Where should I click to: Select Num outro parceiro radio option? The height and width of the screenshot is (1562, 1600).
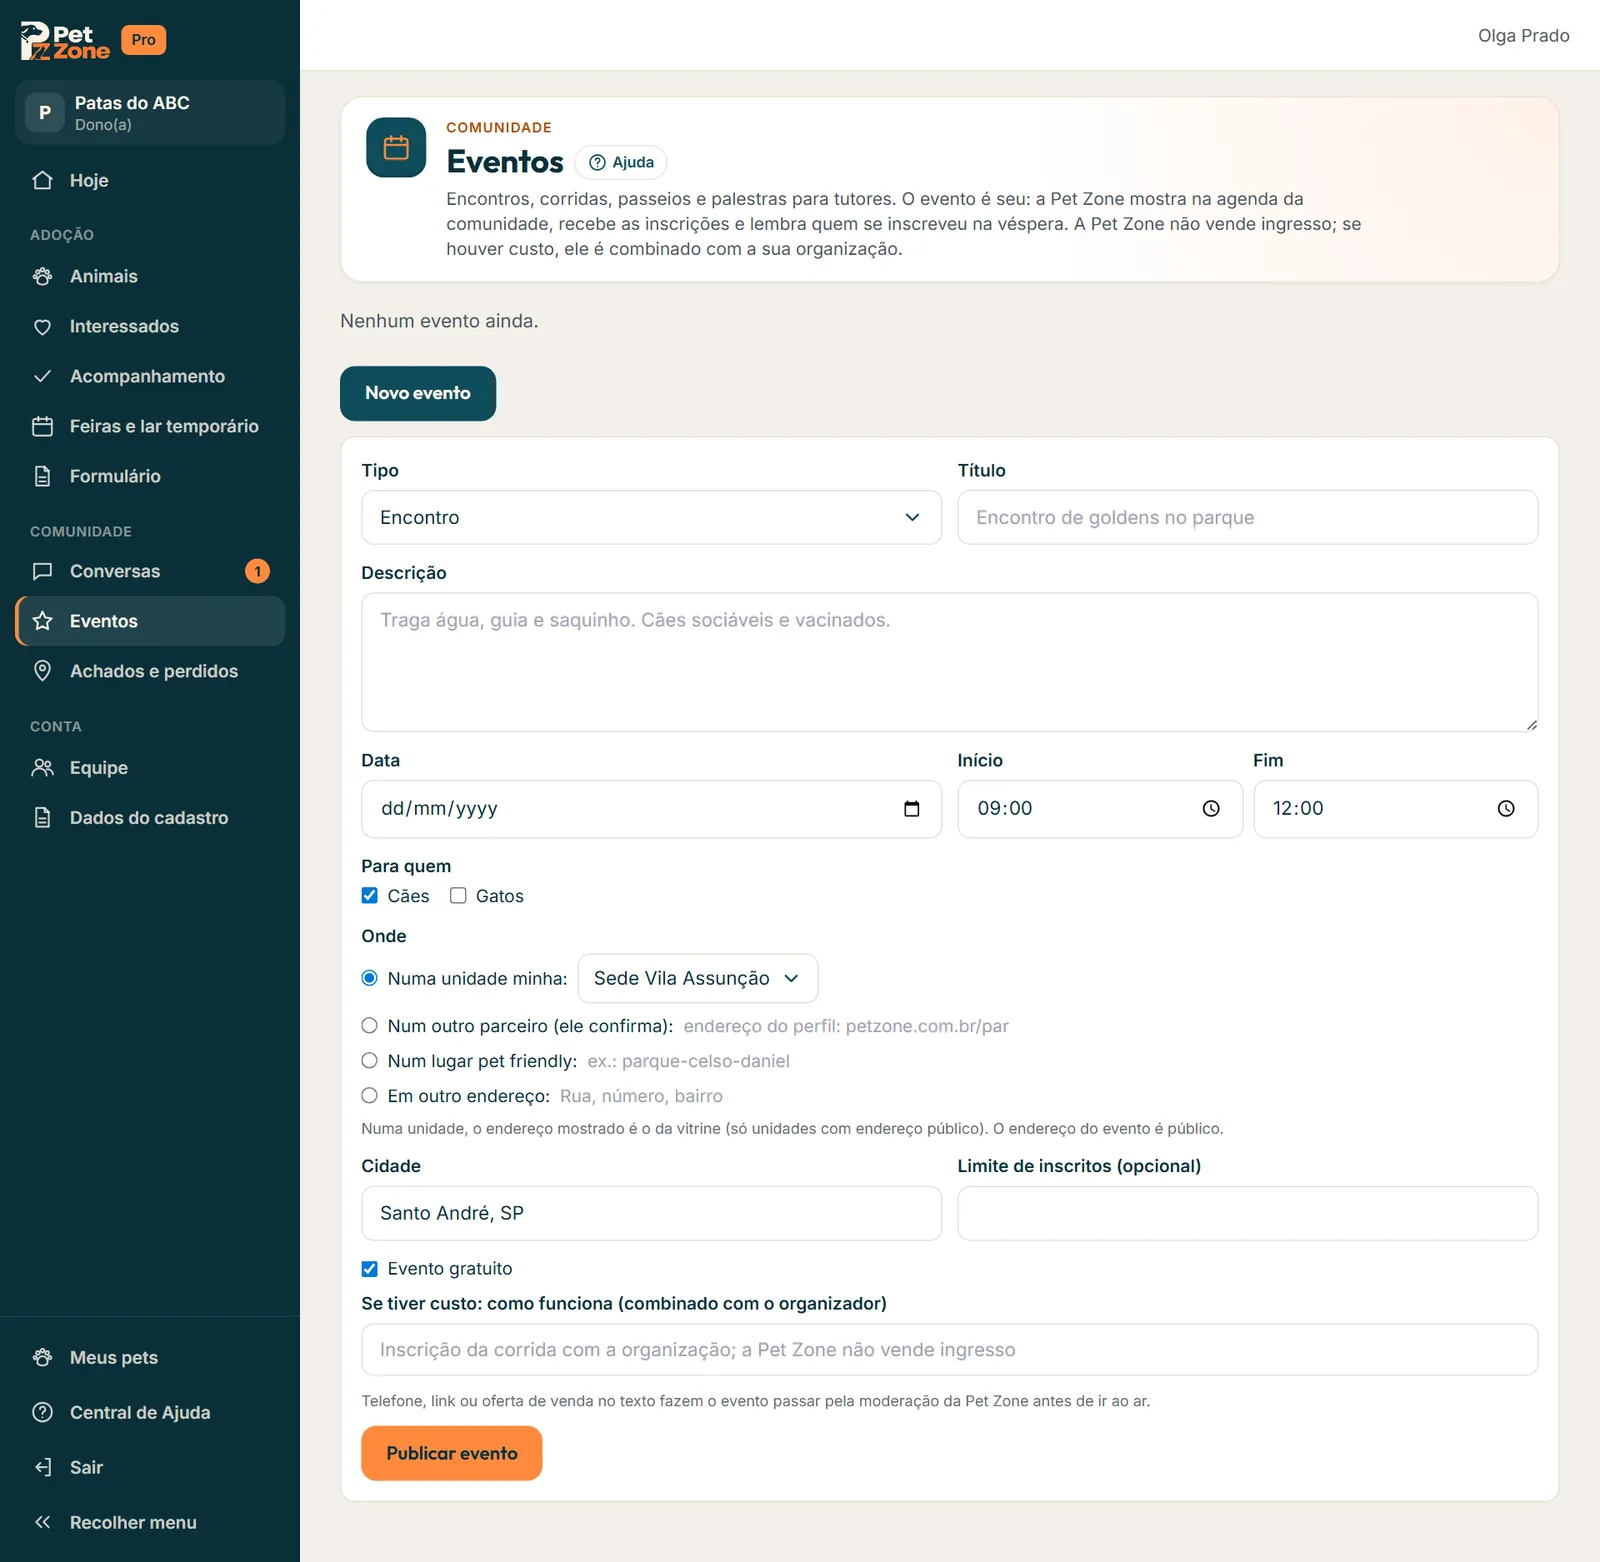pos(370,1025)
